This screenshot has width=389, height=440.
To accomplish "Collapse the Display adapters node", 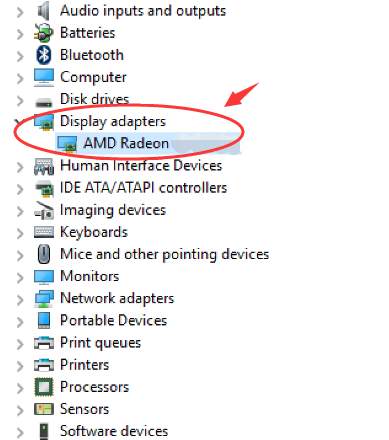I will (19, 122).
